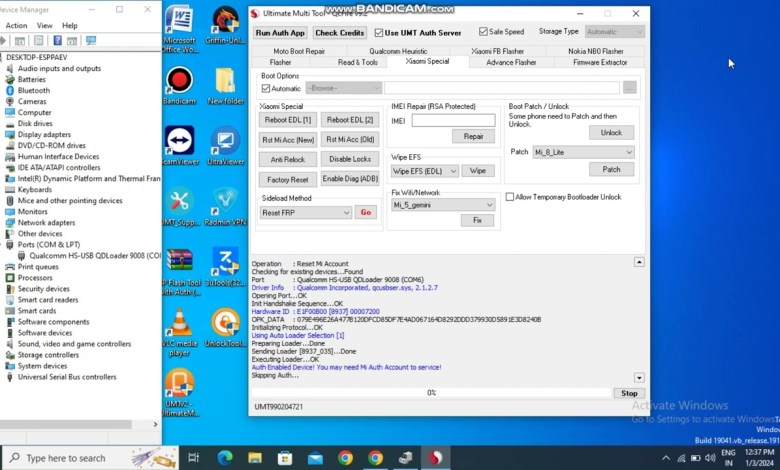Toggle the Use UMT Auth Server checkbox
780x470 pixels.
click(x=379, y=32)
